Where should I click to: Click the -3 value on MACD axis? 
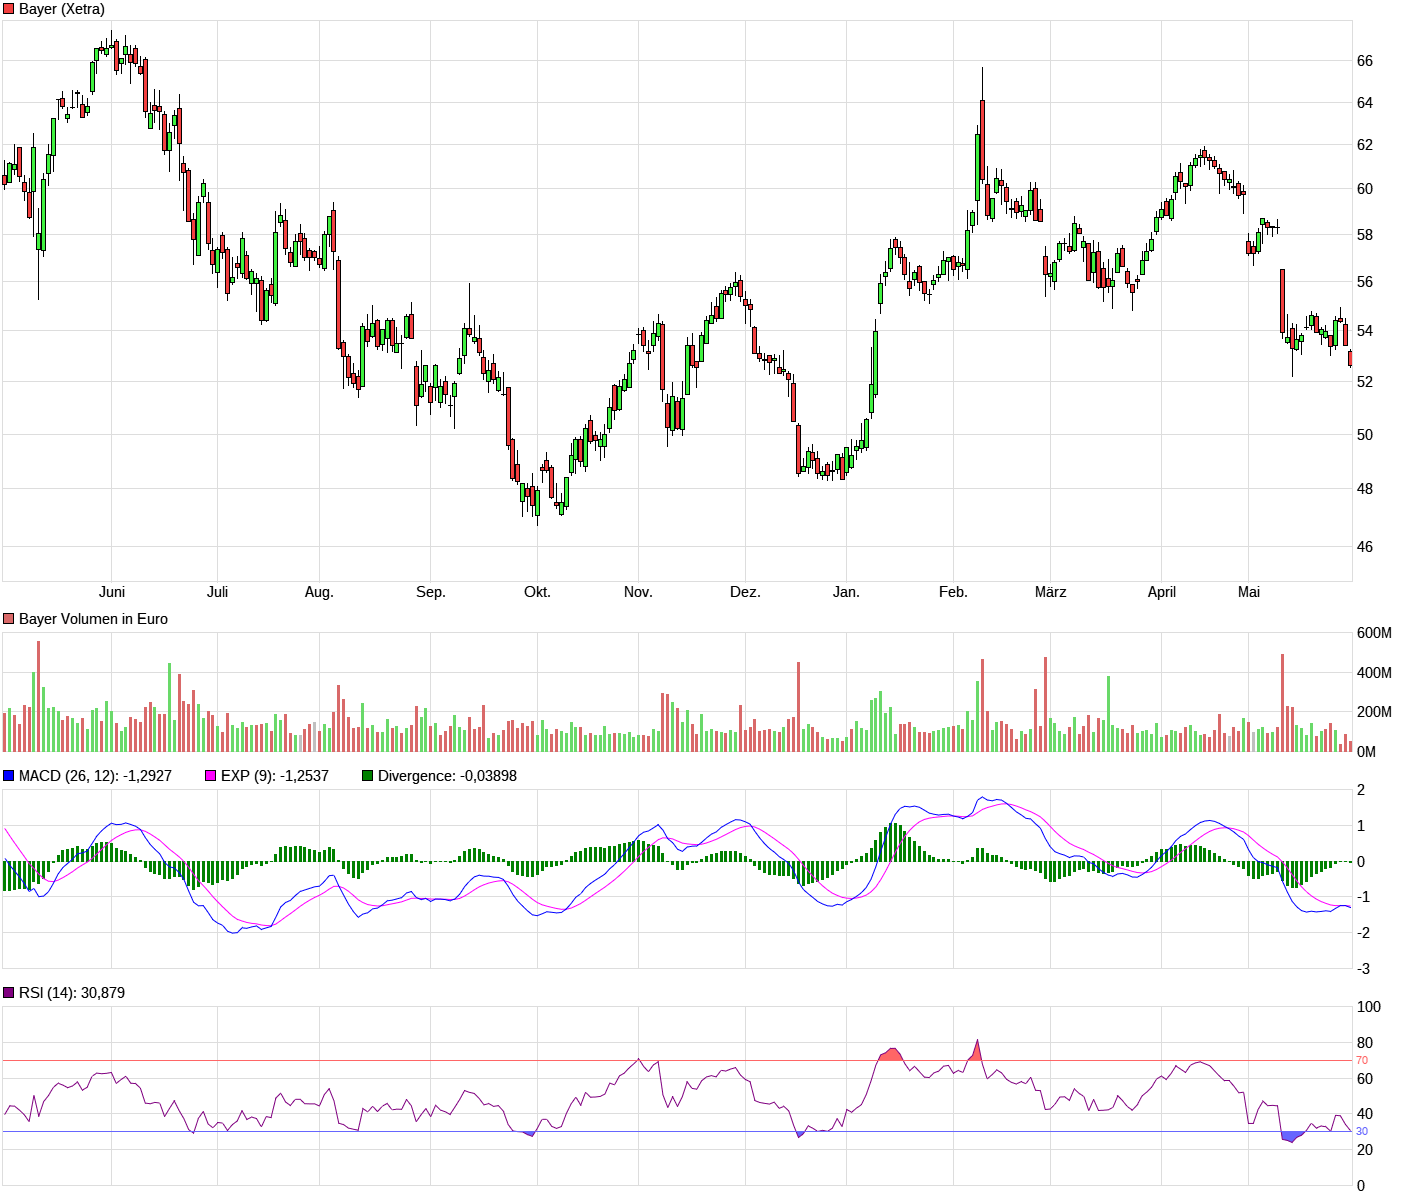(x=1361, y=969)
